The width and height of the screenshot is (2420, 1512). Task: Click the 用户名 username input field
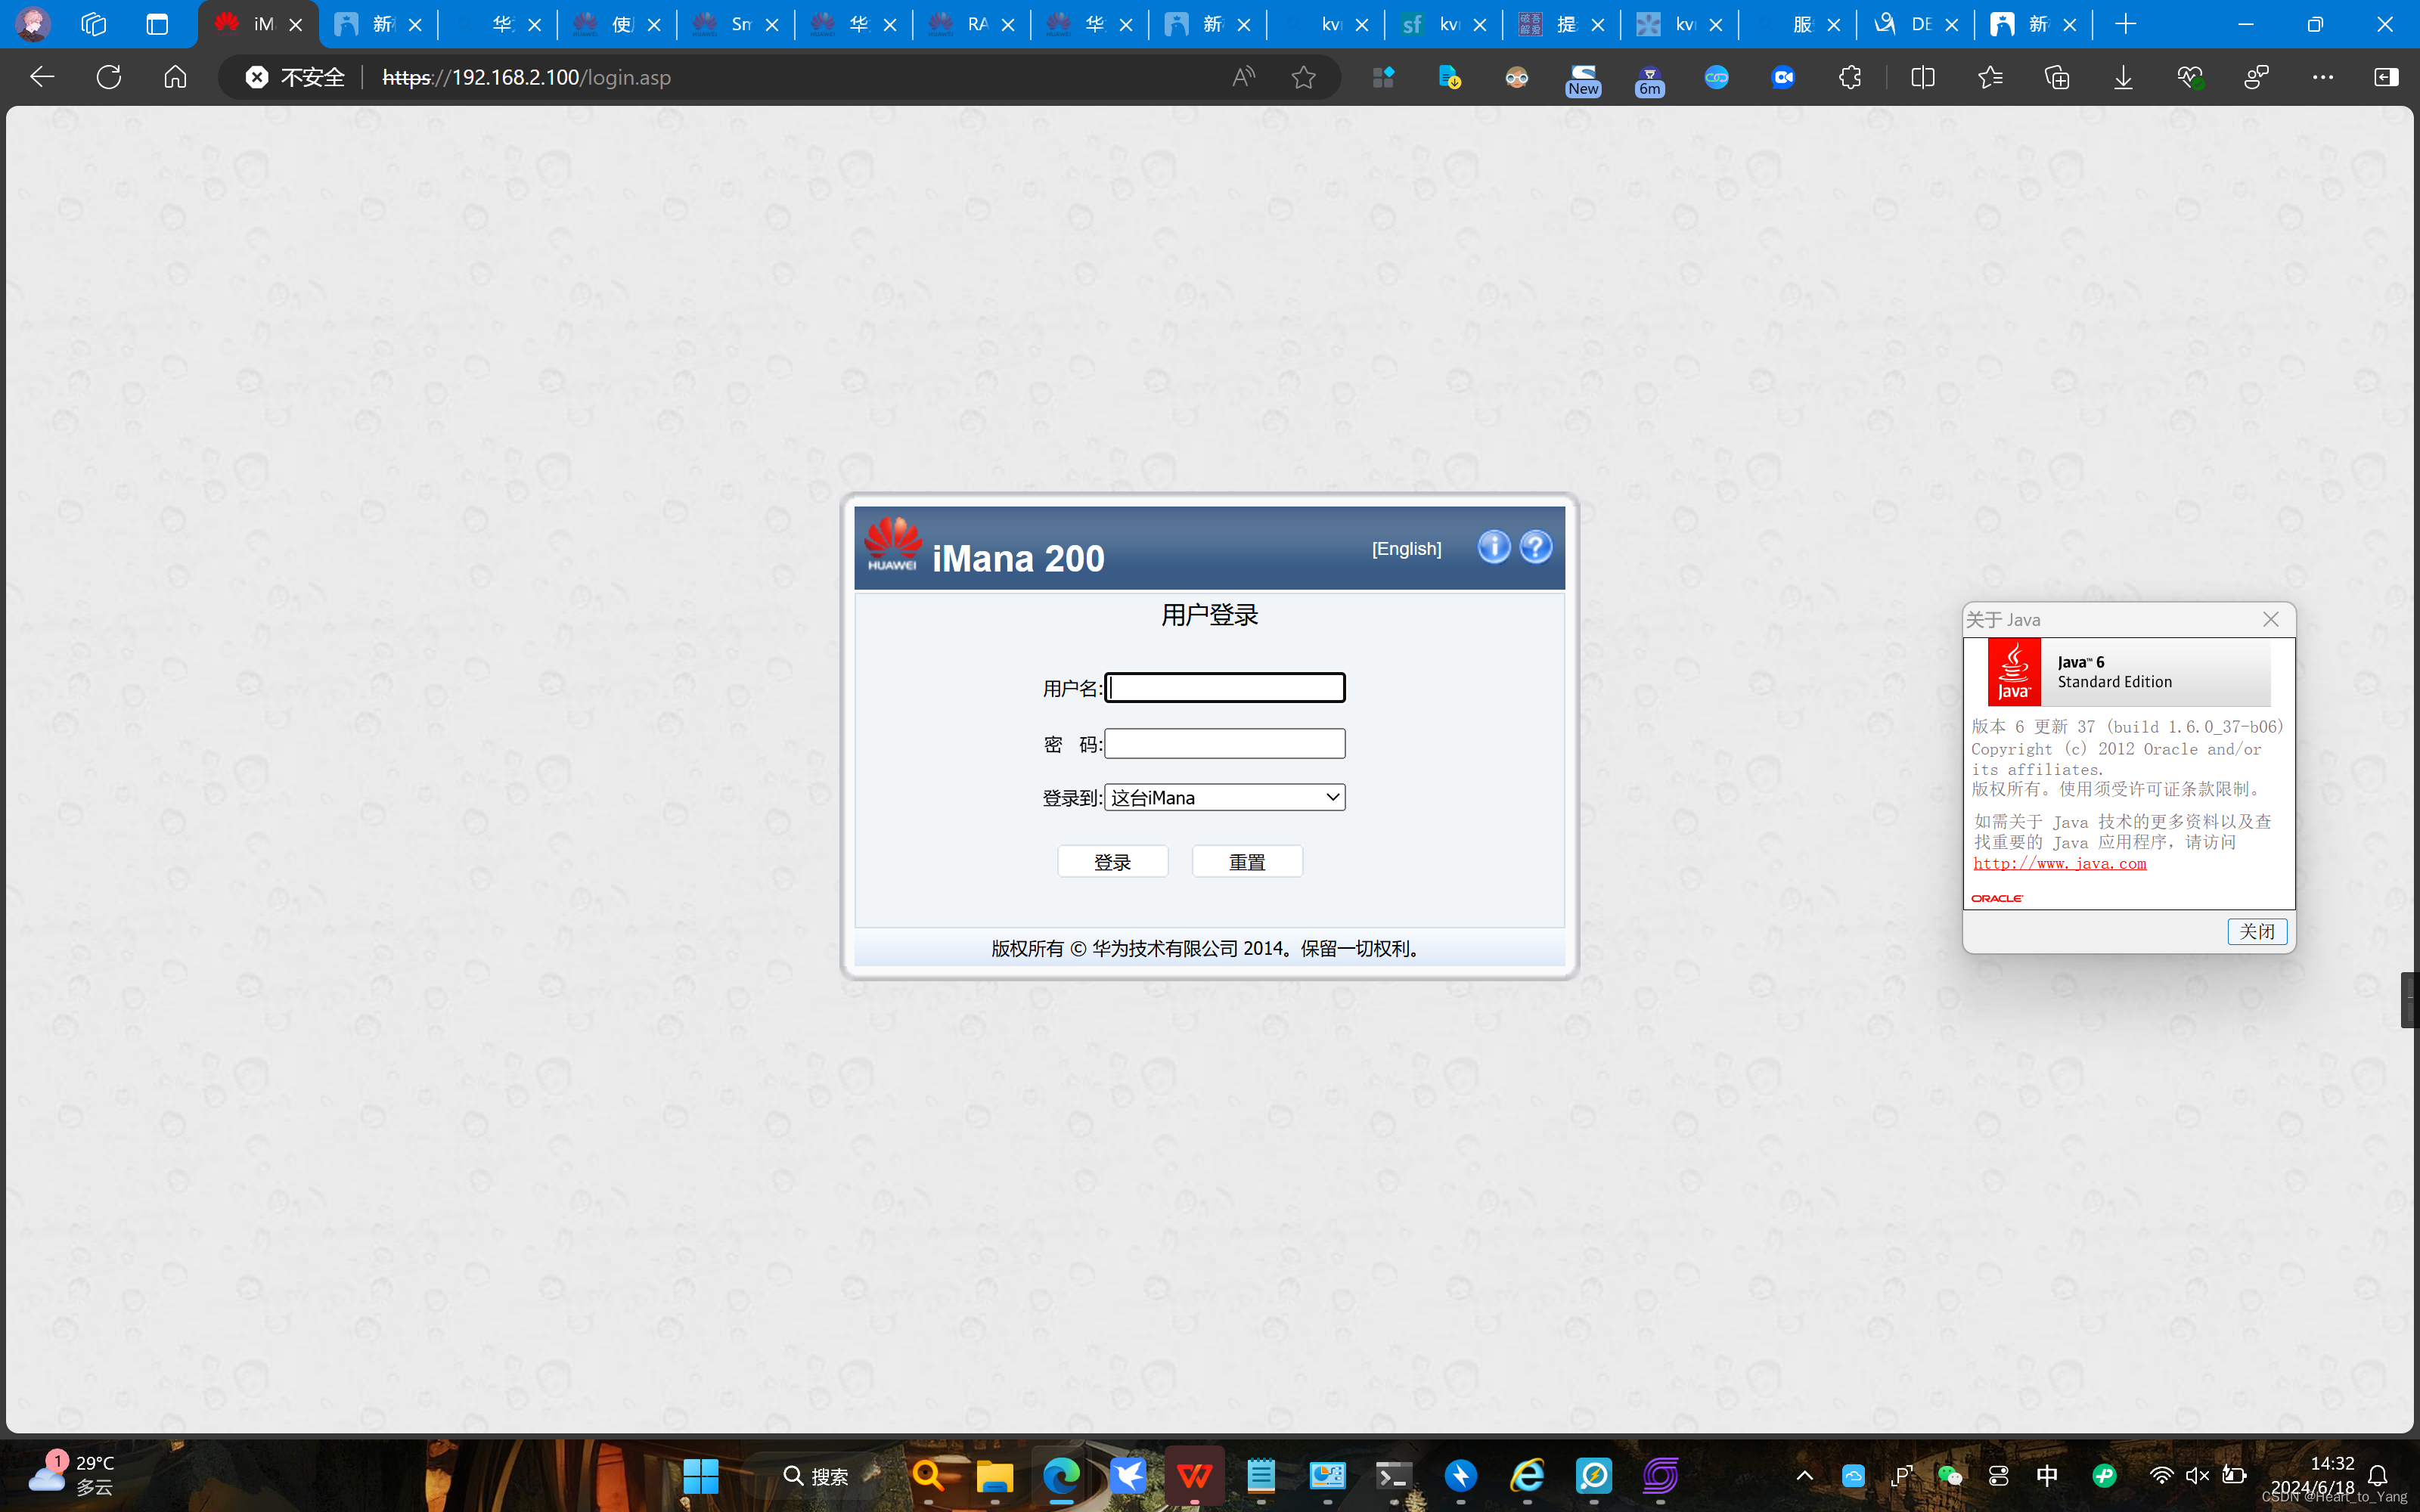pyautogui.click(x=1224, y=688)
